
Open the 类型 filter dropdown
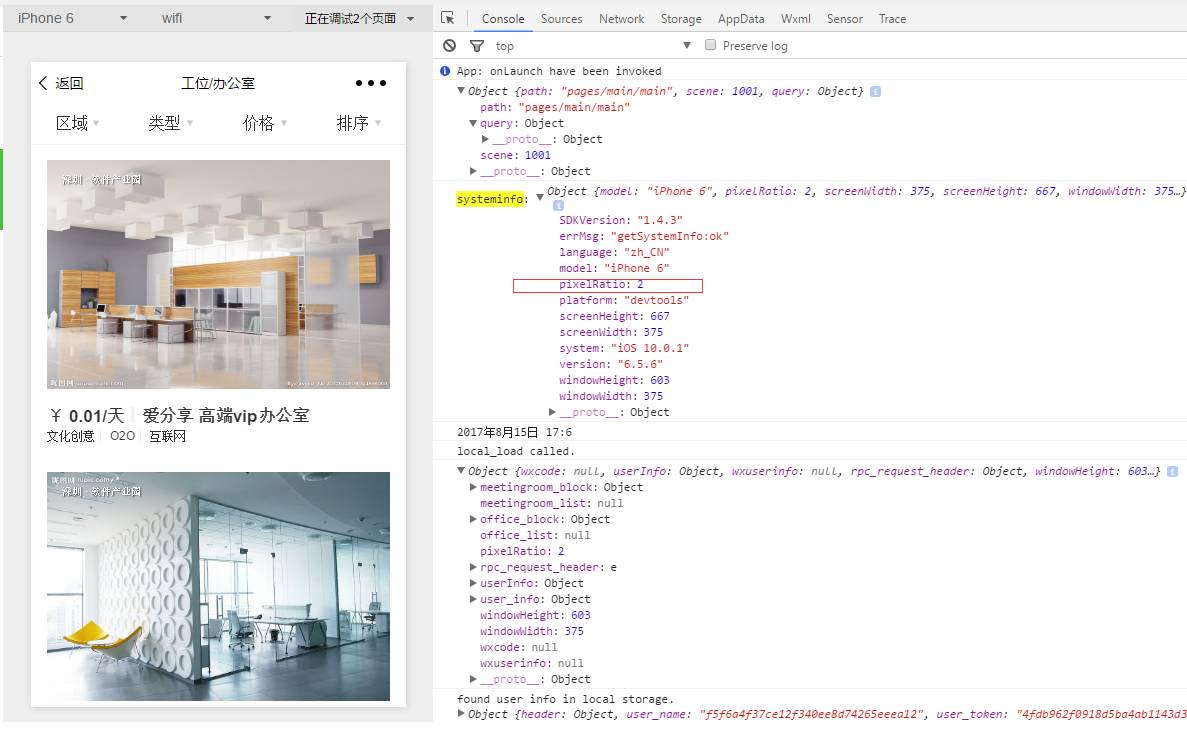point(170,123)
